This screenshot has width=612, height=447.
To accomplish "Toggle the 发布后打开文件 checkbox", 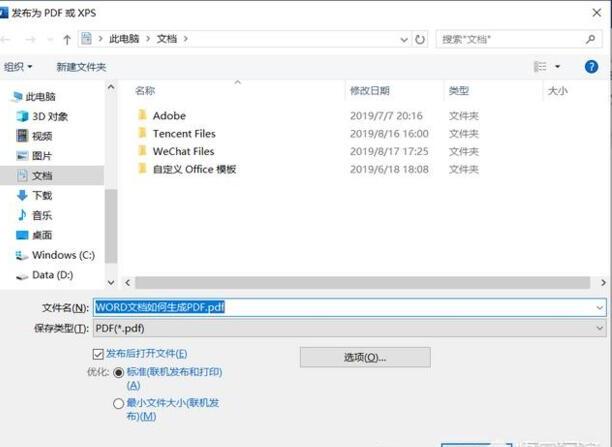I will point(98,354).
